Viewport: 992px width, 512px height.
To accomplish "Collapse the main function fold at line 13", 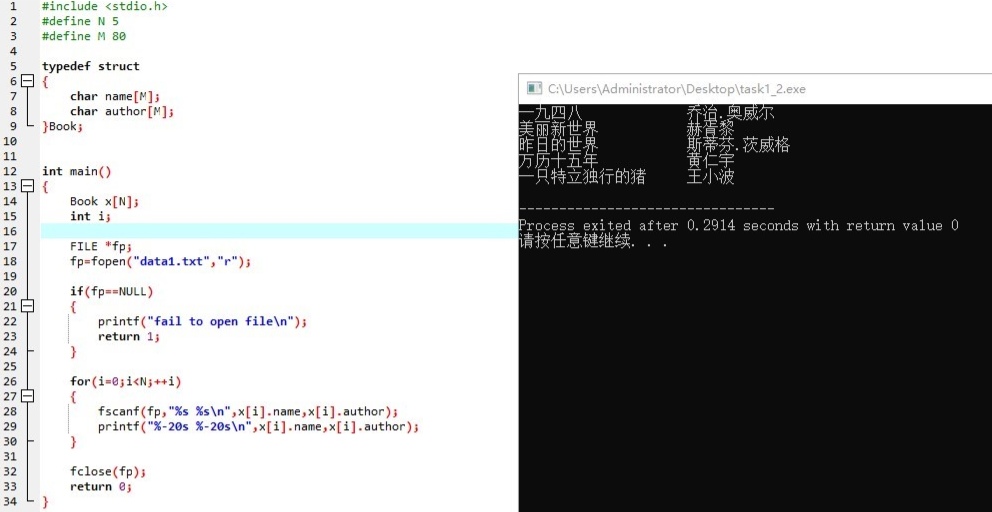I will pos(27,186).
